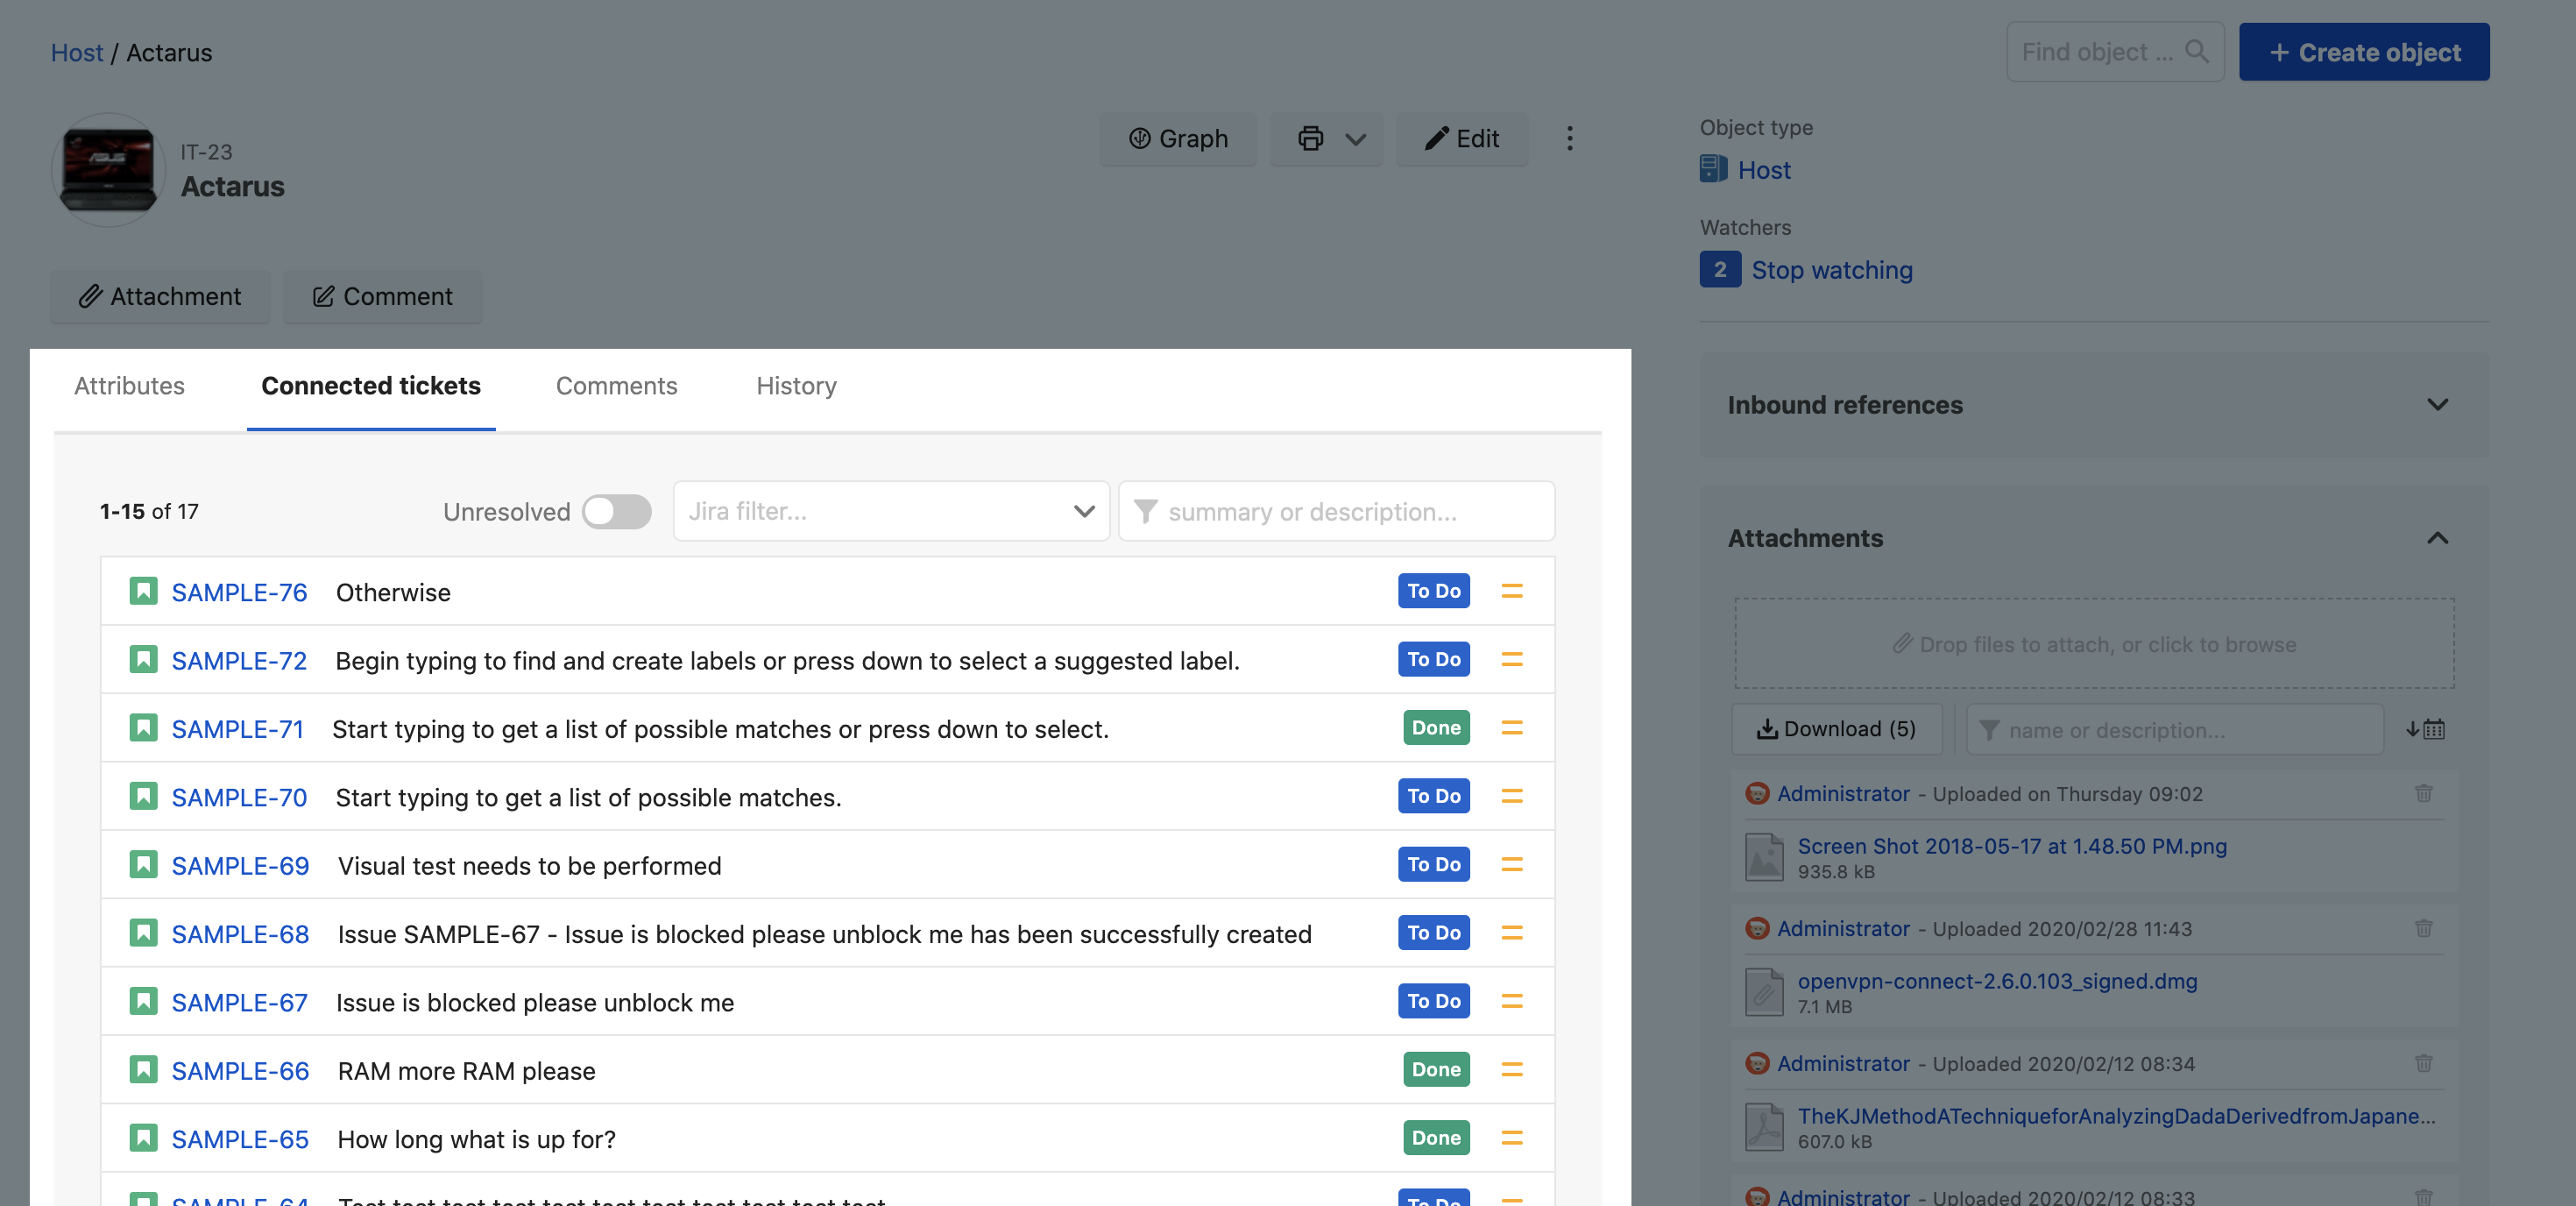Click the summary or description filter field
This screenshot has height=1206, width=2576.
(x=1336, y=511)
